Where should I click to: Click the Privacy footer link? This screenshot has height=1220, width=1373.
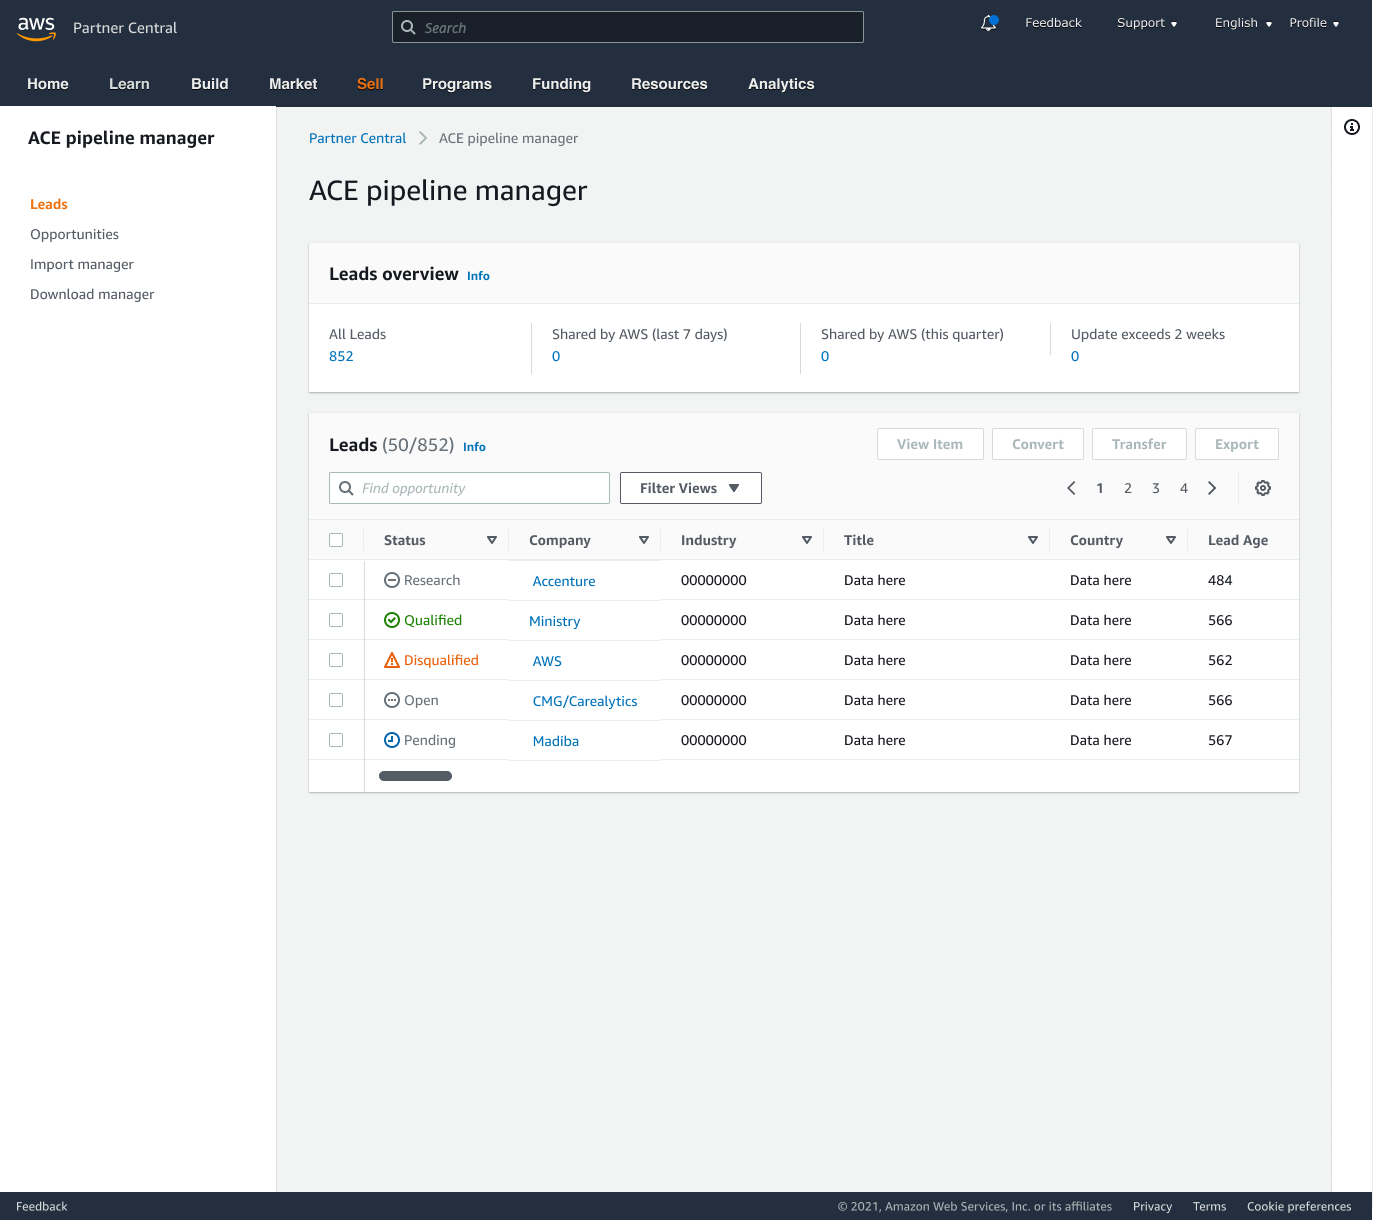click(1152, 1206)
